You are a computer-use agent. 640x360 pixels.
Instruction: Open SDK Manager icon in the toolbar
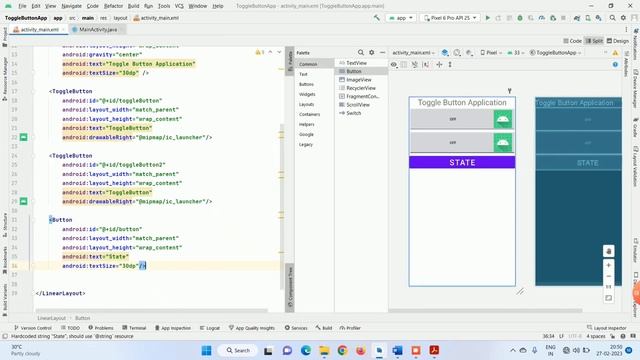[x=598, y=18]
